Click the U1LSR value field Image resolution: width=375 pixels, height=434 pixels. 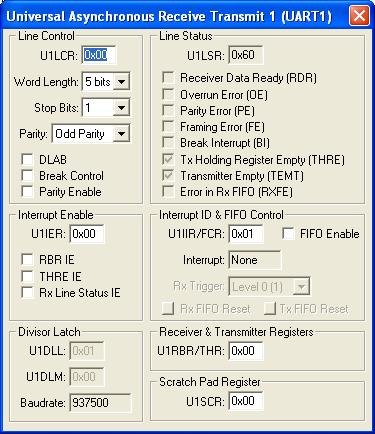pos(246,55)
